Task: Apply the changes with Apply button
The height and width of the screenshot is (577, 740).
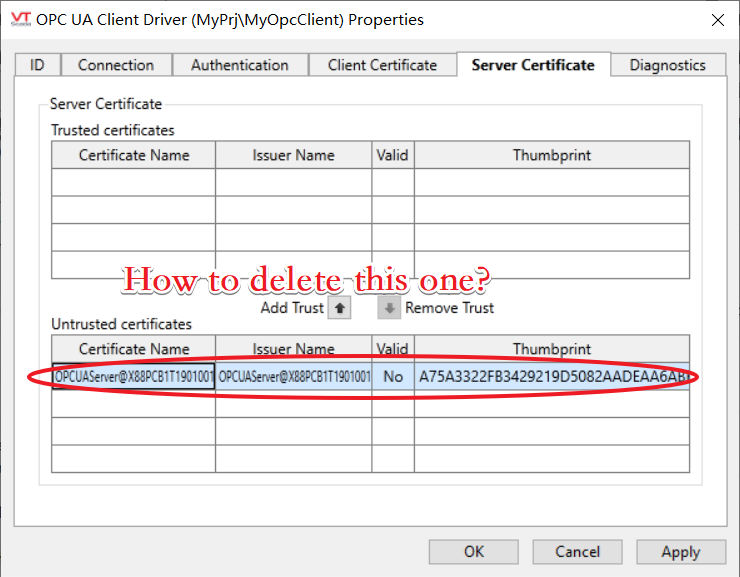Action: 681,551
